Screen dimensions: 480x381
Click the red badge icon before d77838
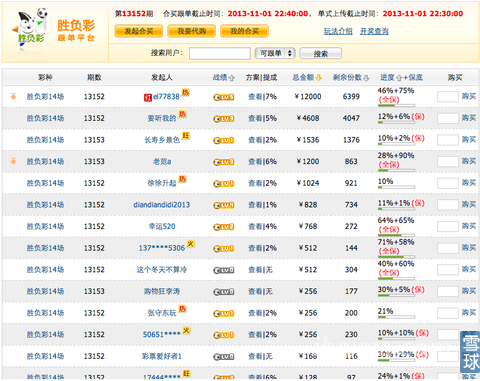click(x=148, y=97)
